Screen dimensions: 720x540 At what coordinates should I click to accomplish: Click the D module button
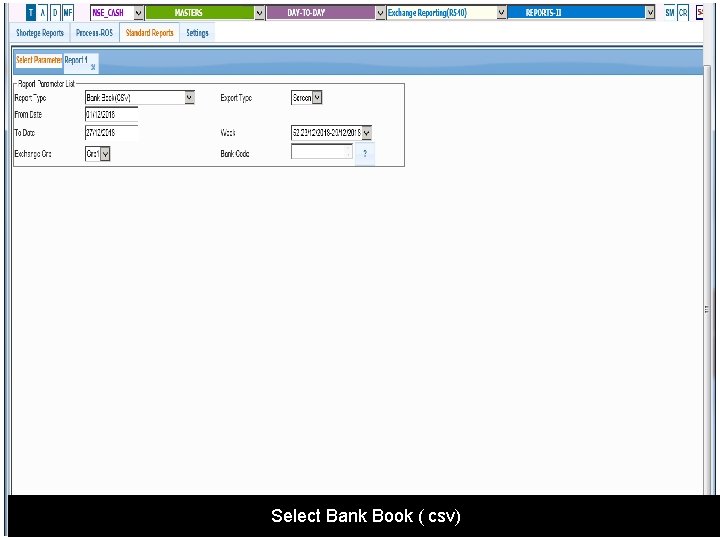[55, 13]
